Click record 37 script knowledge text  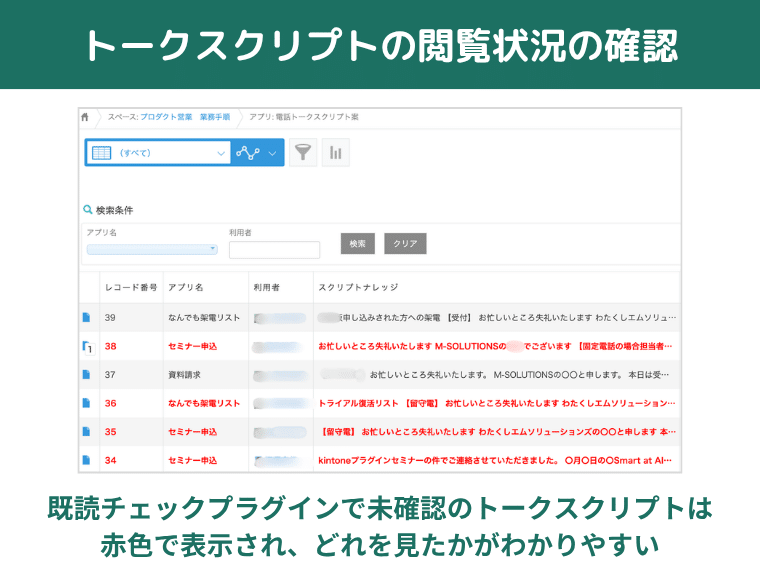pyautogui.click(x=519, y=375)
